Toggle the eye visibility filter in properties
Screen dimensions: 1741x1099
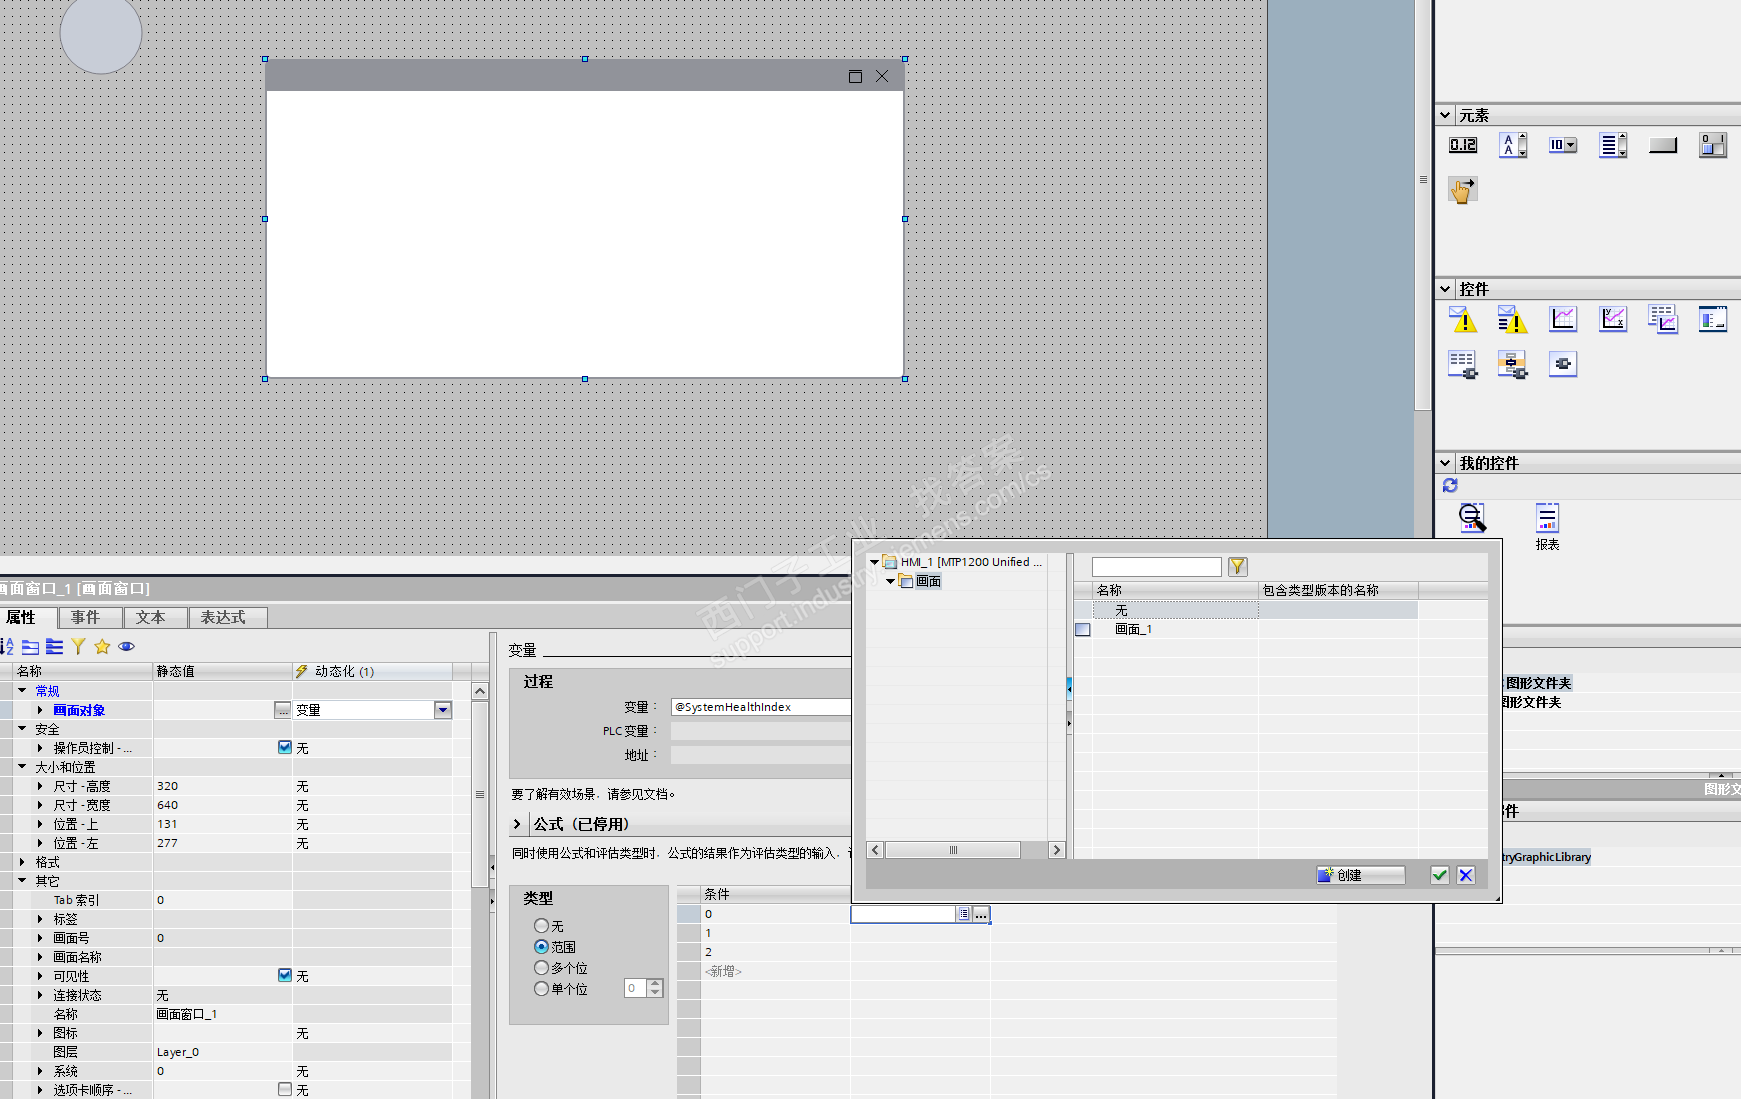[x=126, y=647]
